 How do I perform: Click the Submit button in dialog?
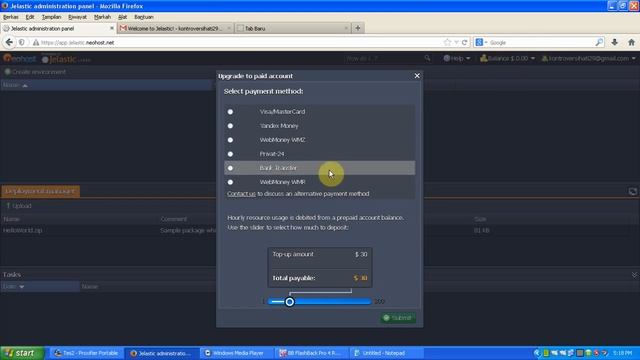(398, 318)
